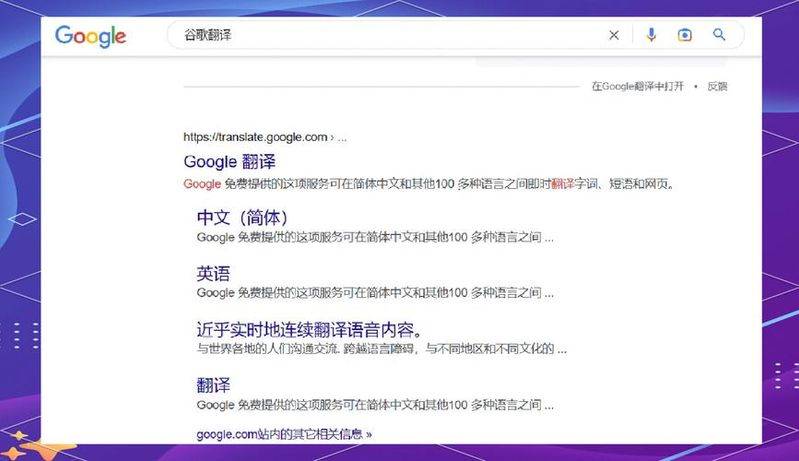Clear the search box with X icon
The image size is (799, 461).
point(614,35)
